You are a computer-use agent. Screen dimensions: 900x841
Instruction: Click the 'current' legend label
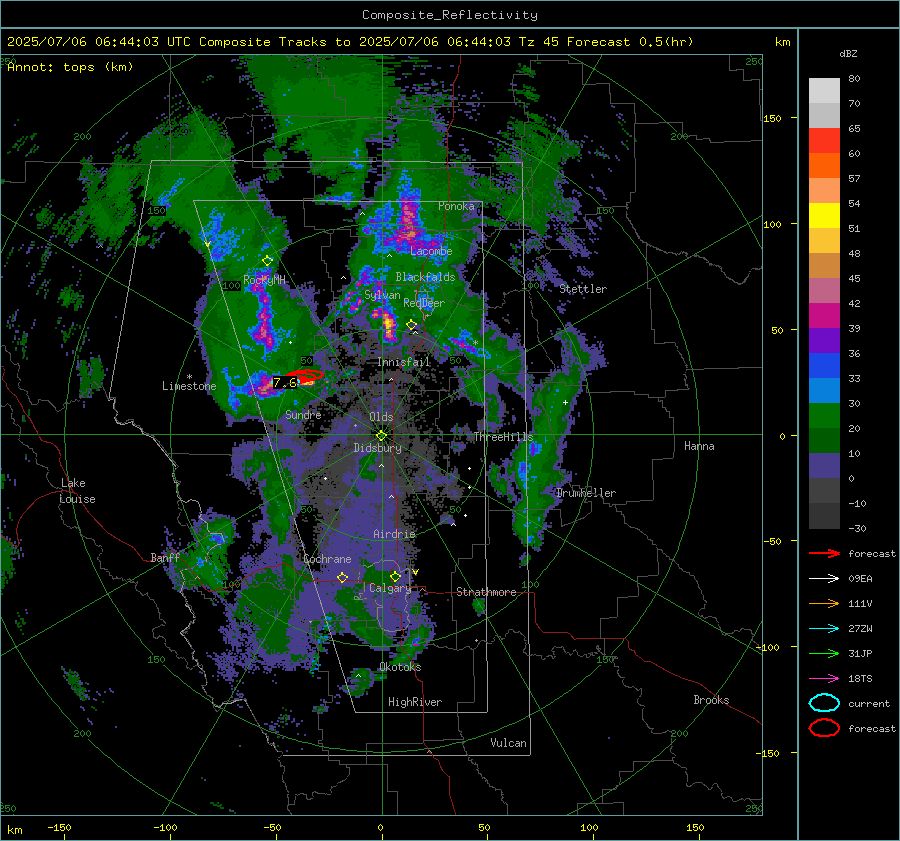(x=869, y=703)
